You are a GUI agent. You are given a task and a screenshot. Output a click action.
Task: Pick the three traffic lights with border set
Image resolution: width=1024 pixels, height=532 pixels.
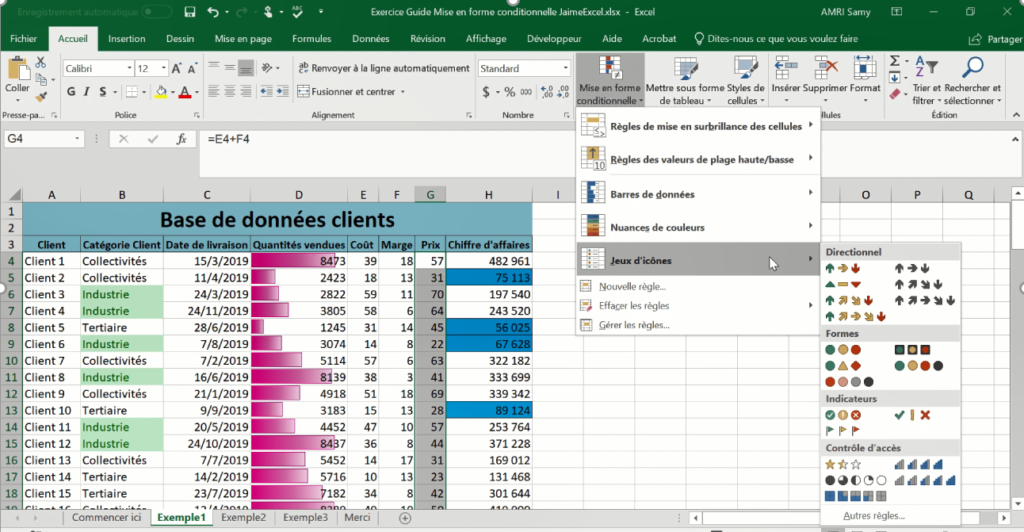(x=911, y=349)
